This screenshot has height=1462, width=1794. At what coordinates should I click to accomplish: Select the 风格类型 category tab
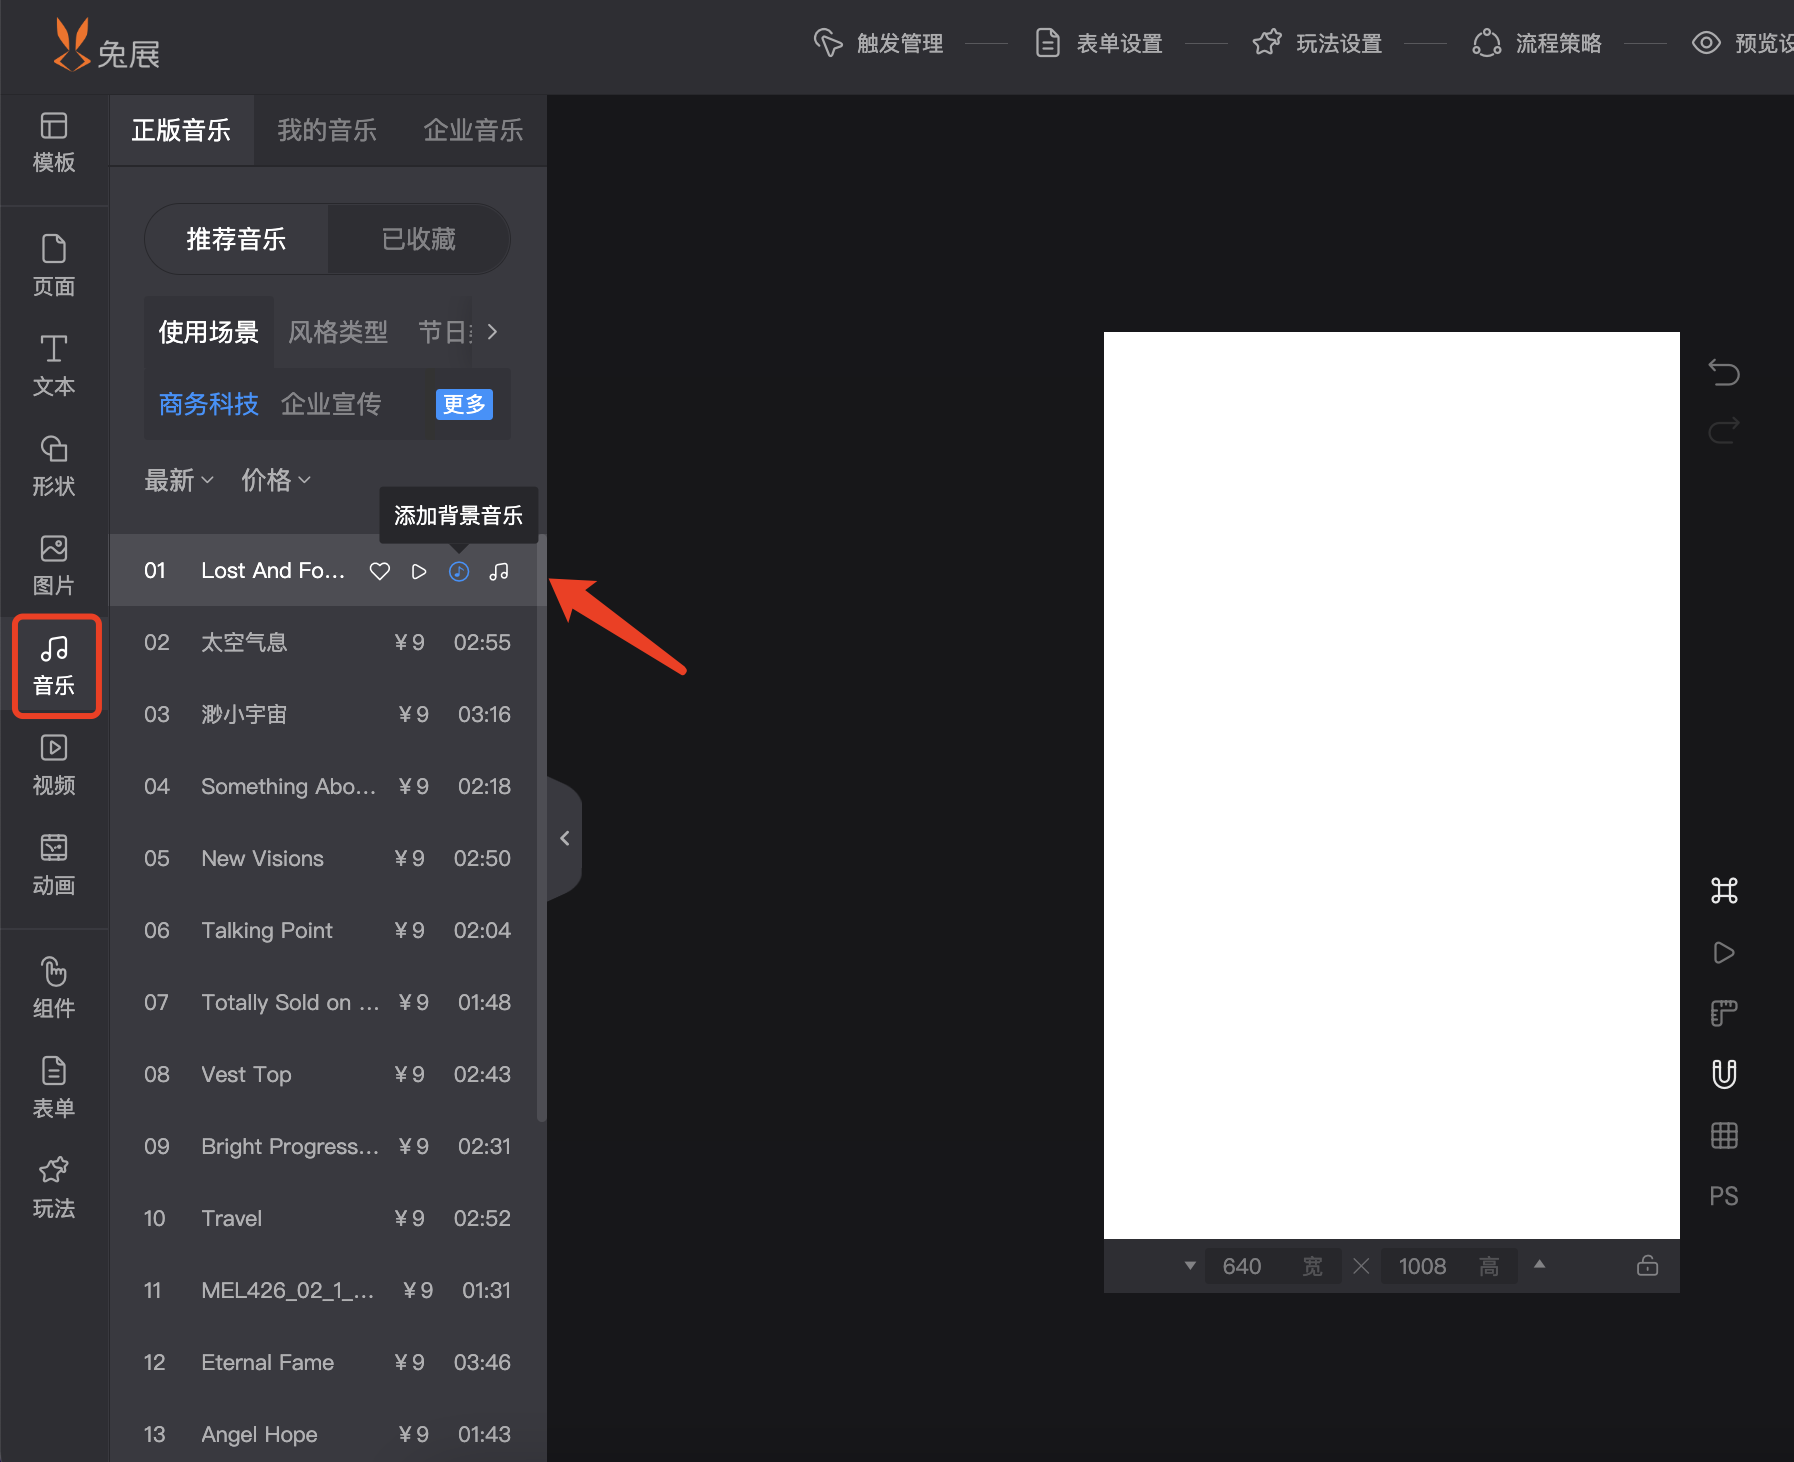[338, 332]
